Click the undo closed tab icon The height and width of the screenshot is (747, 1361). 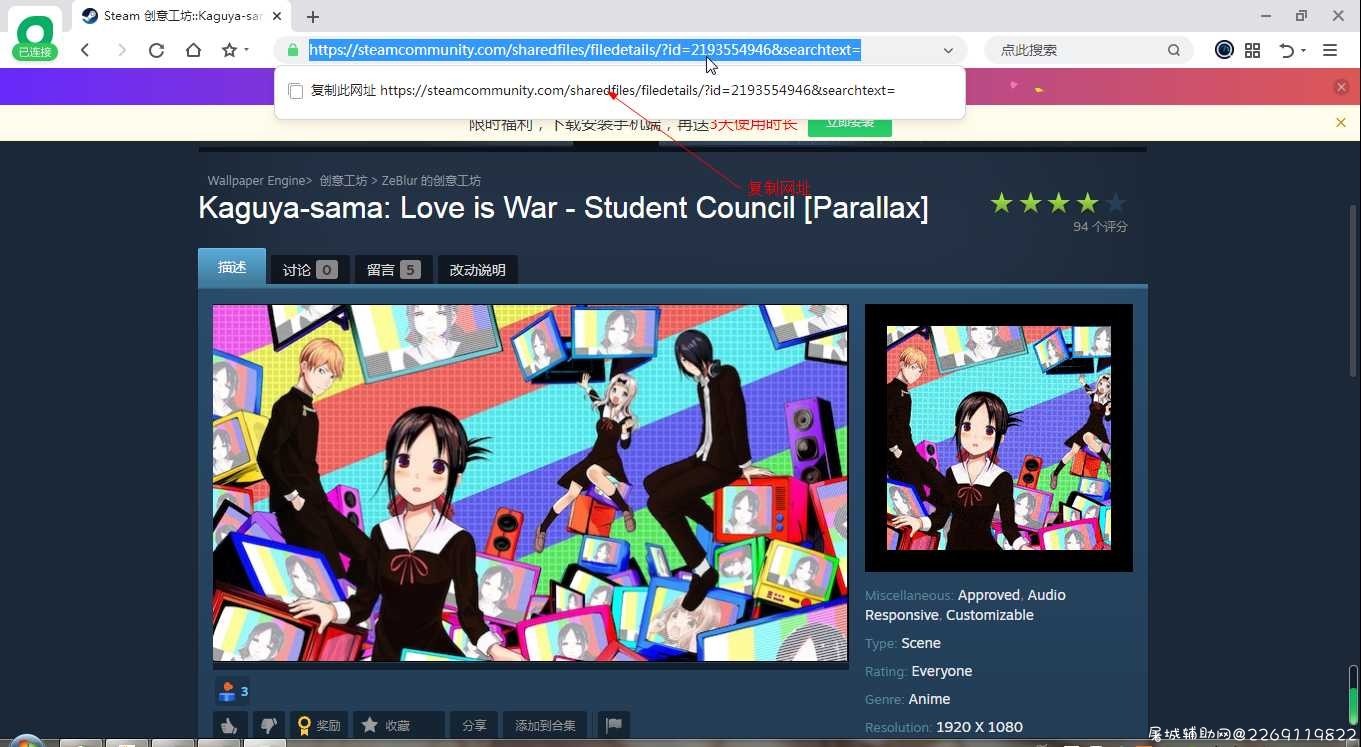[1287, 50]
